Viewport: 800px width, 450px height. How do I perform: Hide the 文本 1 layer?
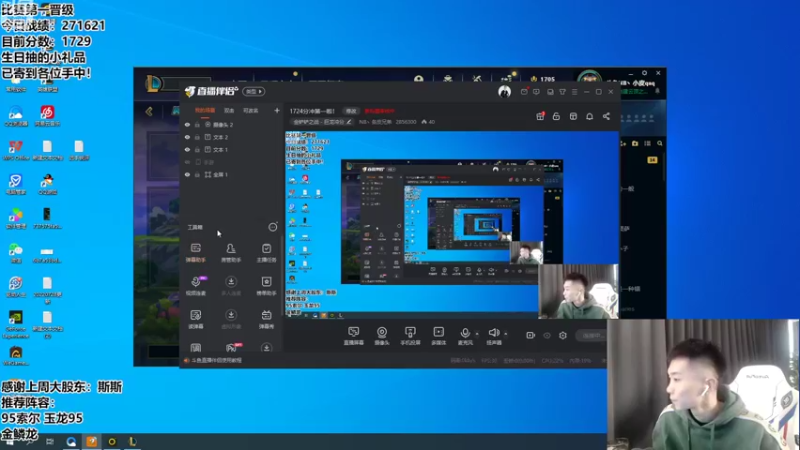click(187, 149)
